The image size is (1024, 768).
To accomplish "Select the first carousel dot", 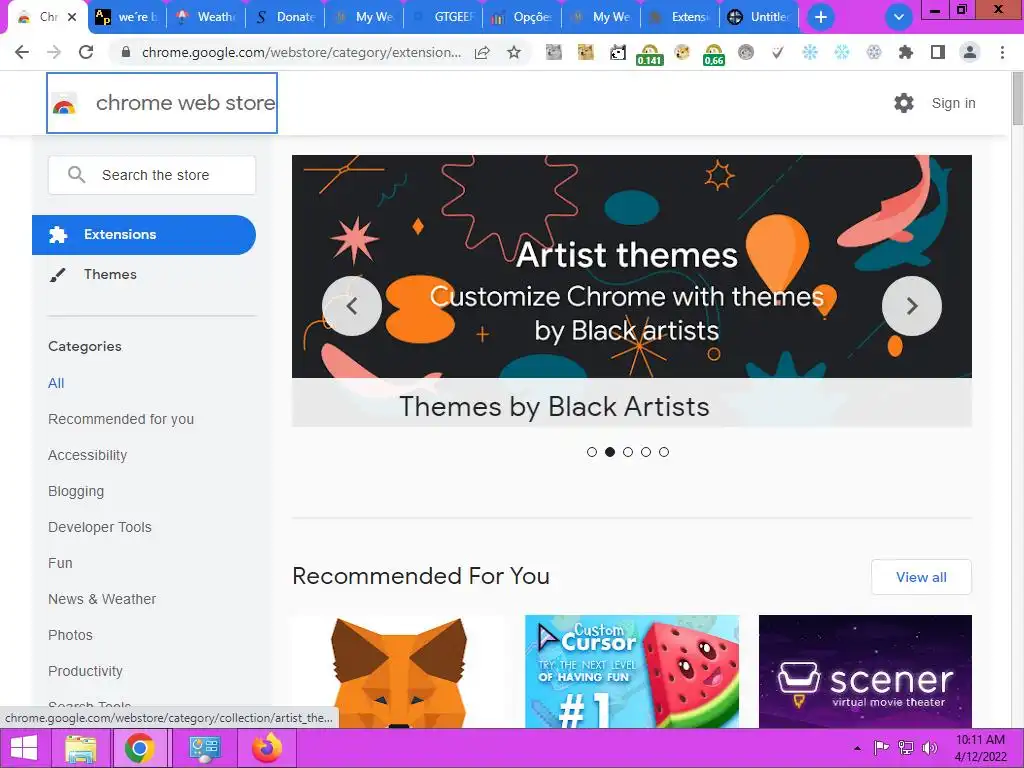I will point(592,452).
